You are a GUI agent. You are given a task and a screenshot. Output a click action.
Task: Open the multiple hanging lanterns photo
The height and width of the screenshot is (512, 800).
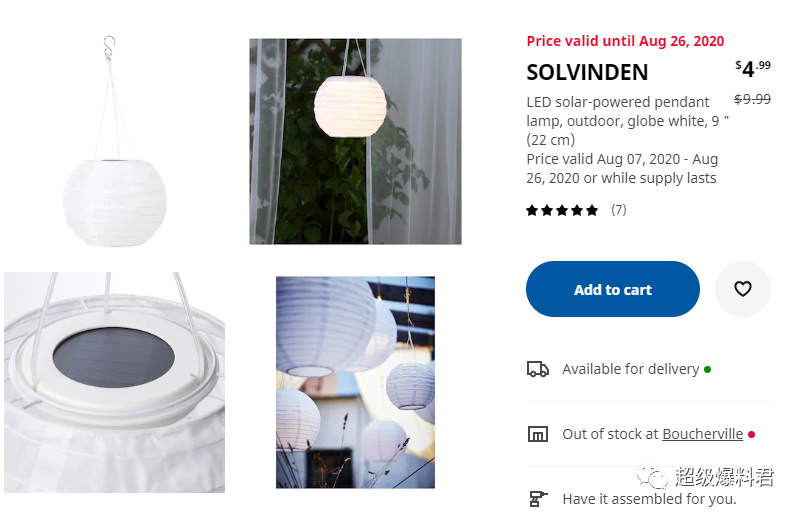tap(355, 382)
